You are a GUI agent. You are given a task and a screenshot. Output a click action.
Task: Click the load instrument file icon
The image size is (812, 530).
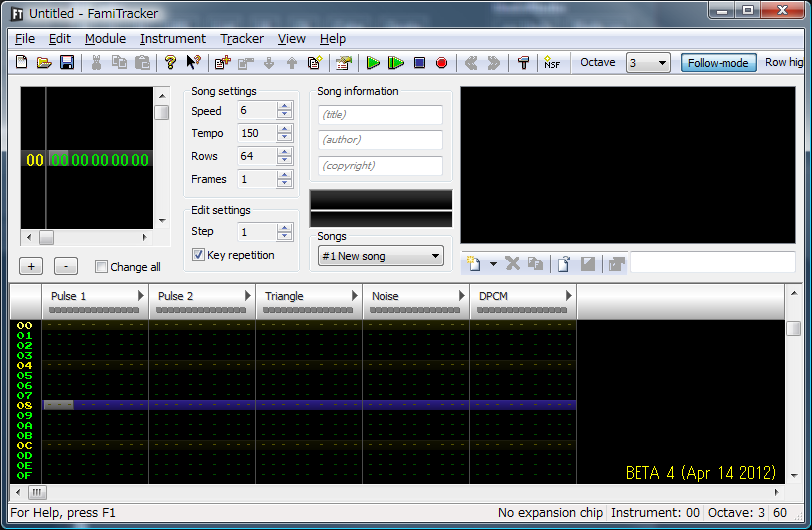point(563,264)
